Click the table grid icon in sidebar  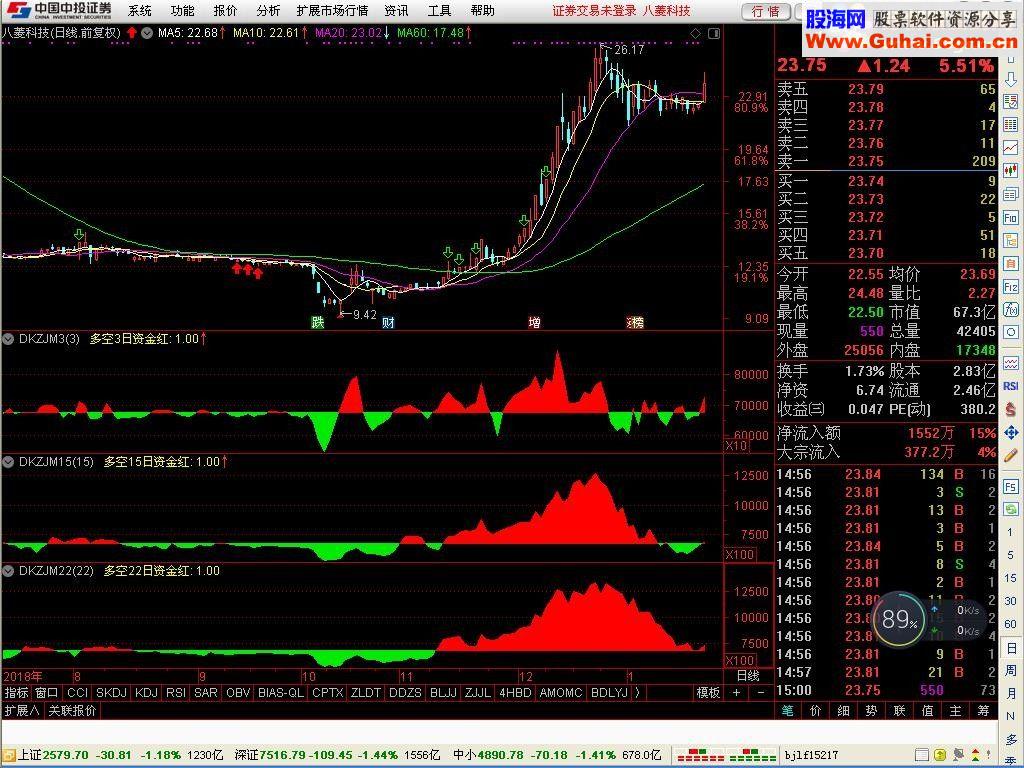pyautogui.click(x=1011, y=124)
